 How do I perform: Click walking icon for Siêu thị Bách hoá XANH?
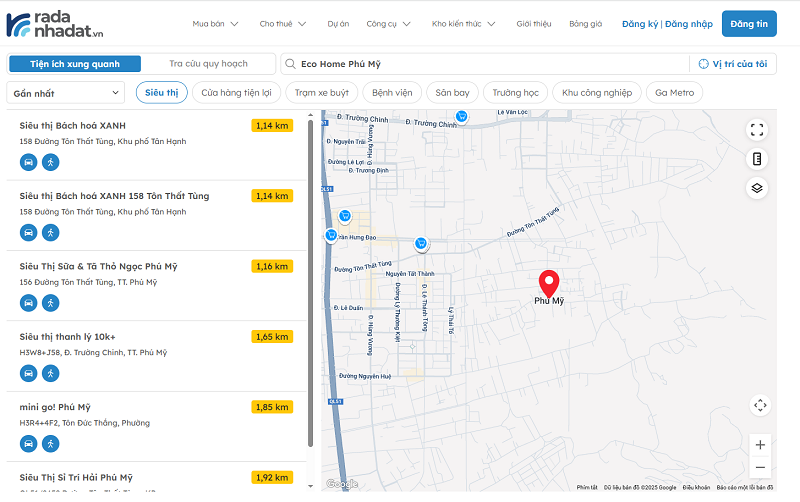51,162
